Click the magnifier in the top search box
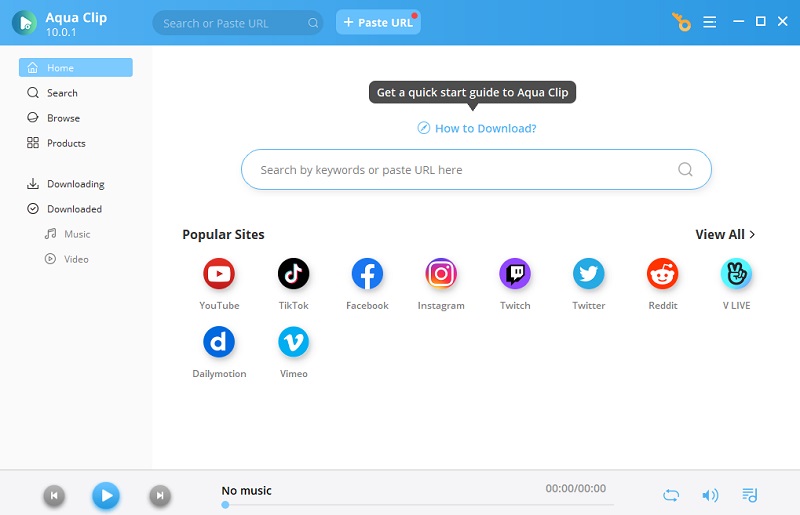This screenshot has height=515, width=800. [x=313, y=23]
